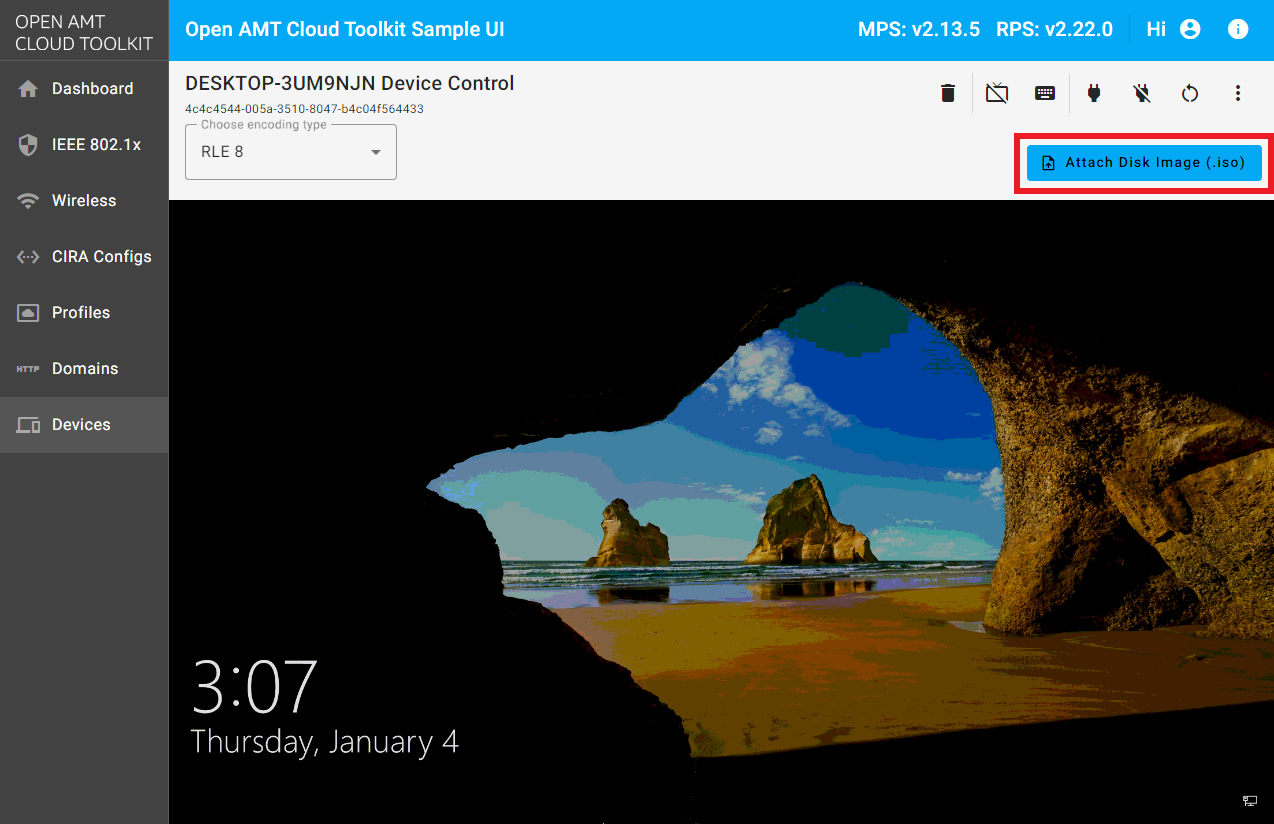Open the user account profile icon

pos(1189,29)
